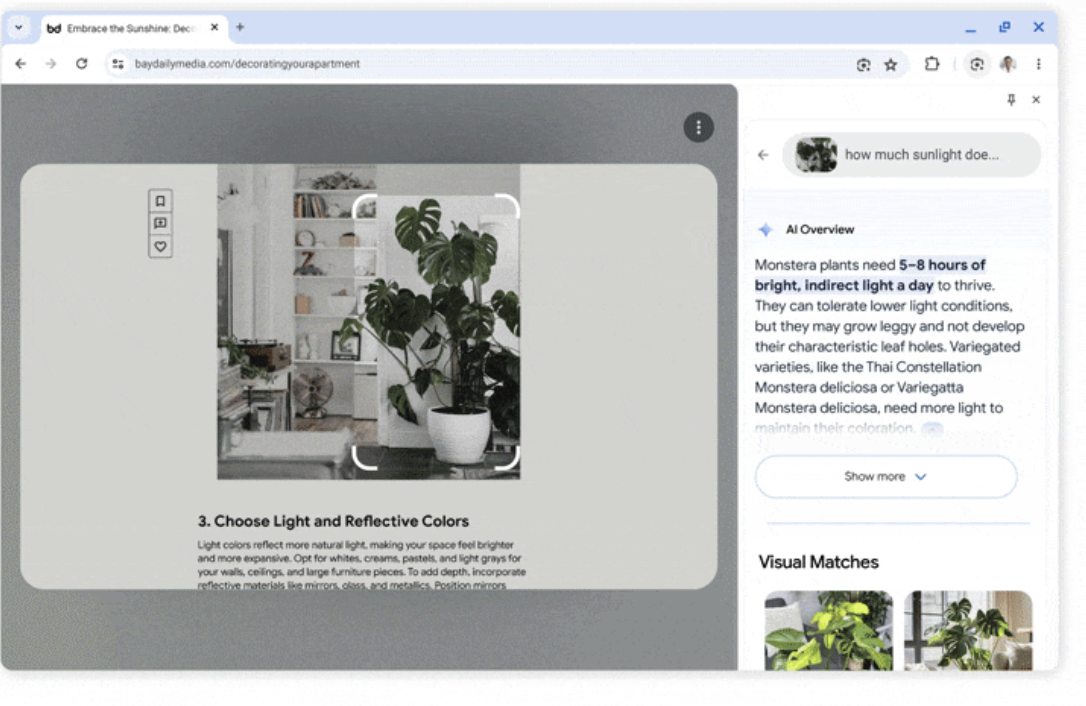Click the Google Lens toolbar icon
Image resolution: width=1086 pixels, height=706 pixels.
coord(977,64)
